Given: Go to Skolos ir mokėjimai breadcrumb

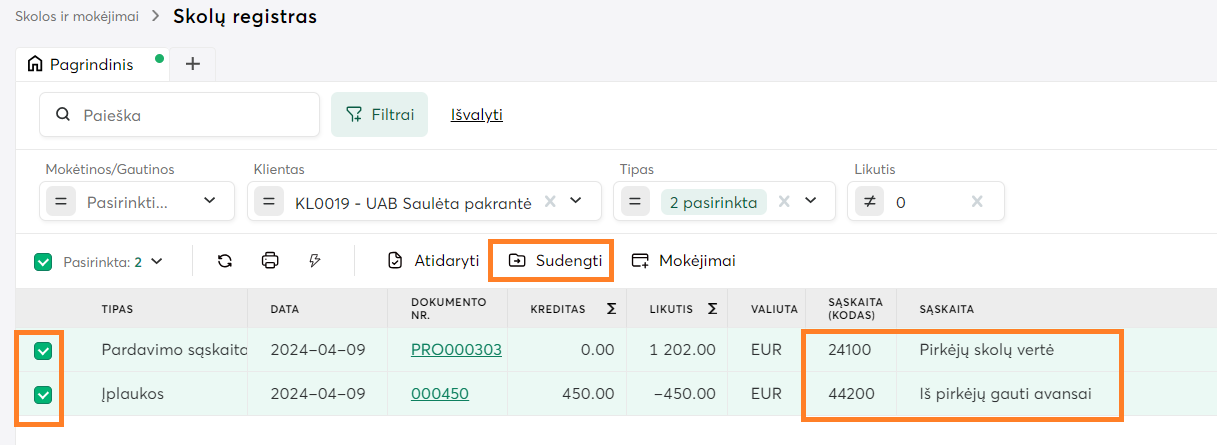Looking at the screenshot, I should click(x=77, y=16).
